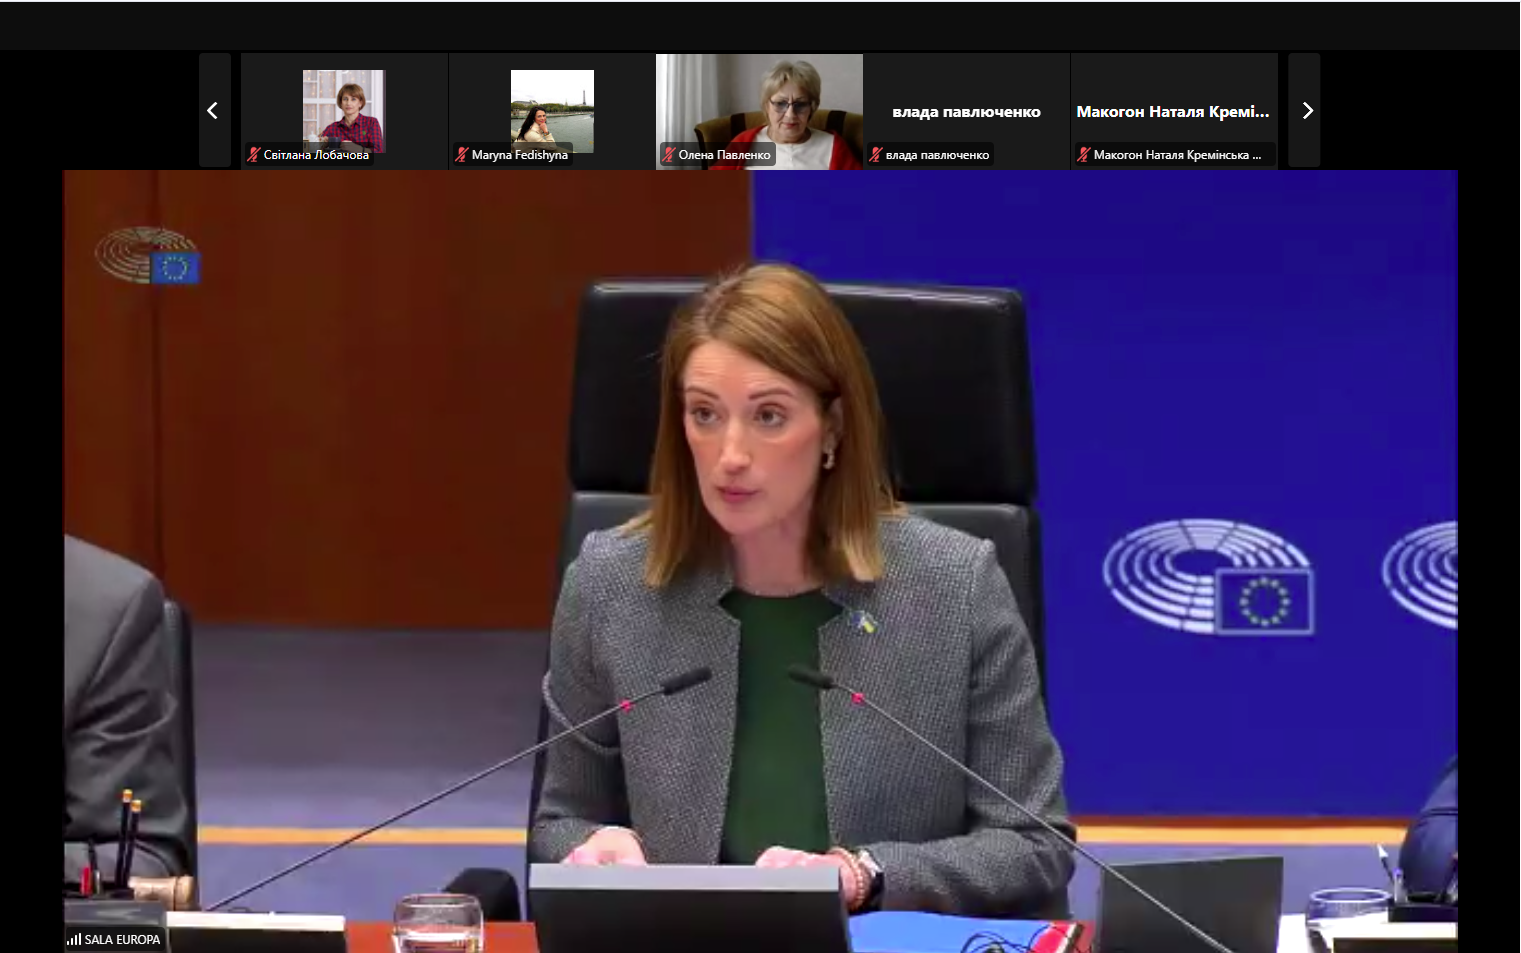Image resolution: width=1521 pixels, height=953 pixels.
Task: Select Світлана Лобачова's profile photo thumbnail
Action: (343, 108)
